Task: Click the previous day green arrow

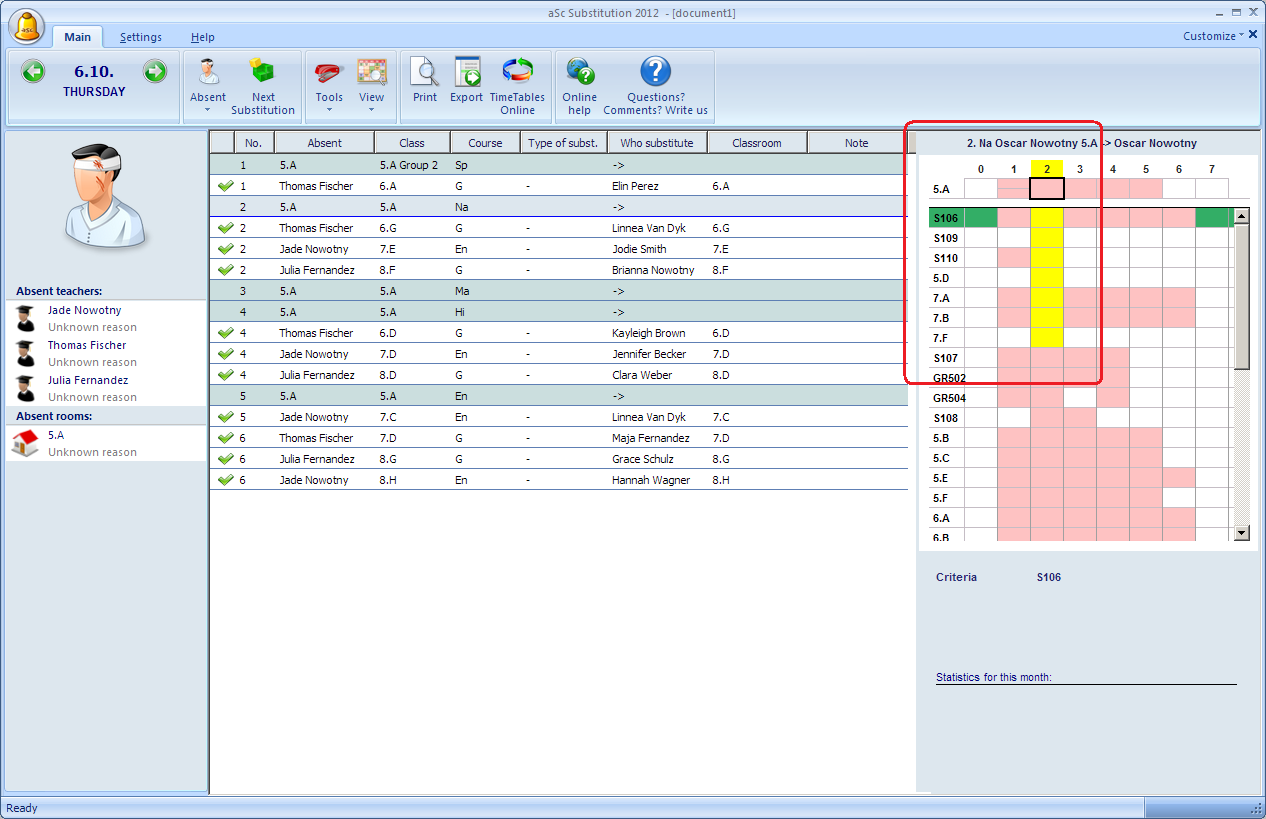Action: click(x=33, y=72)
